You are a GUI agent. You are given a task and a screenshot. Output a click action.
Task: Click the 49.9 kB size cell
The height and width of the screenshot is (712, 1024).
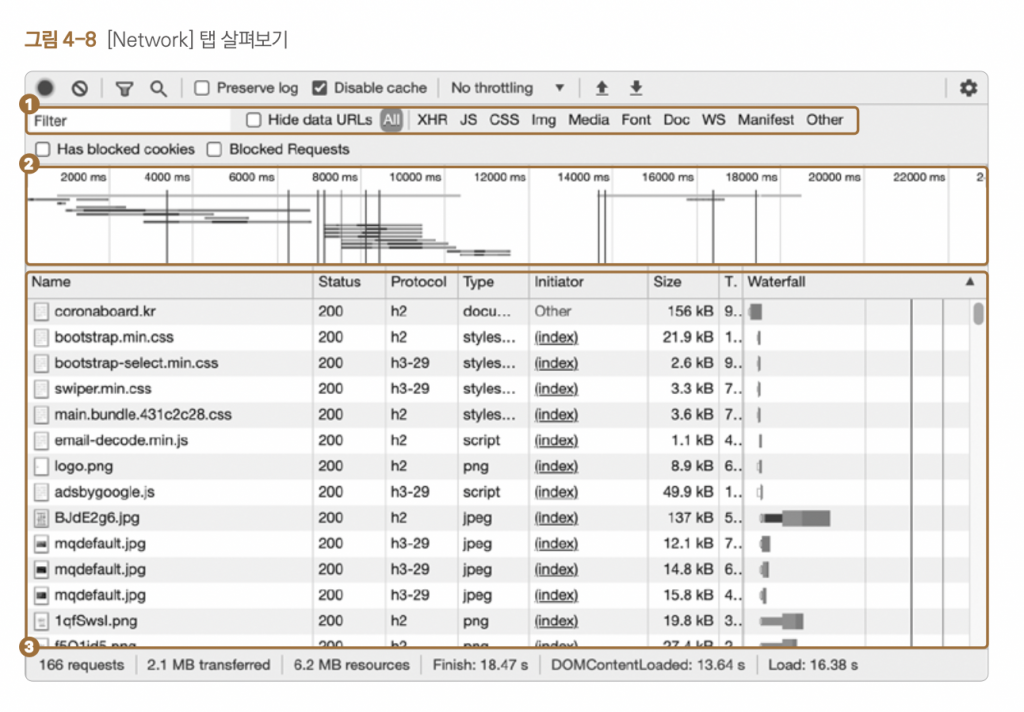688,492
